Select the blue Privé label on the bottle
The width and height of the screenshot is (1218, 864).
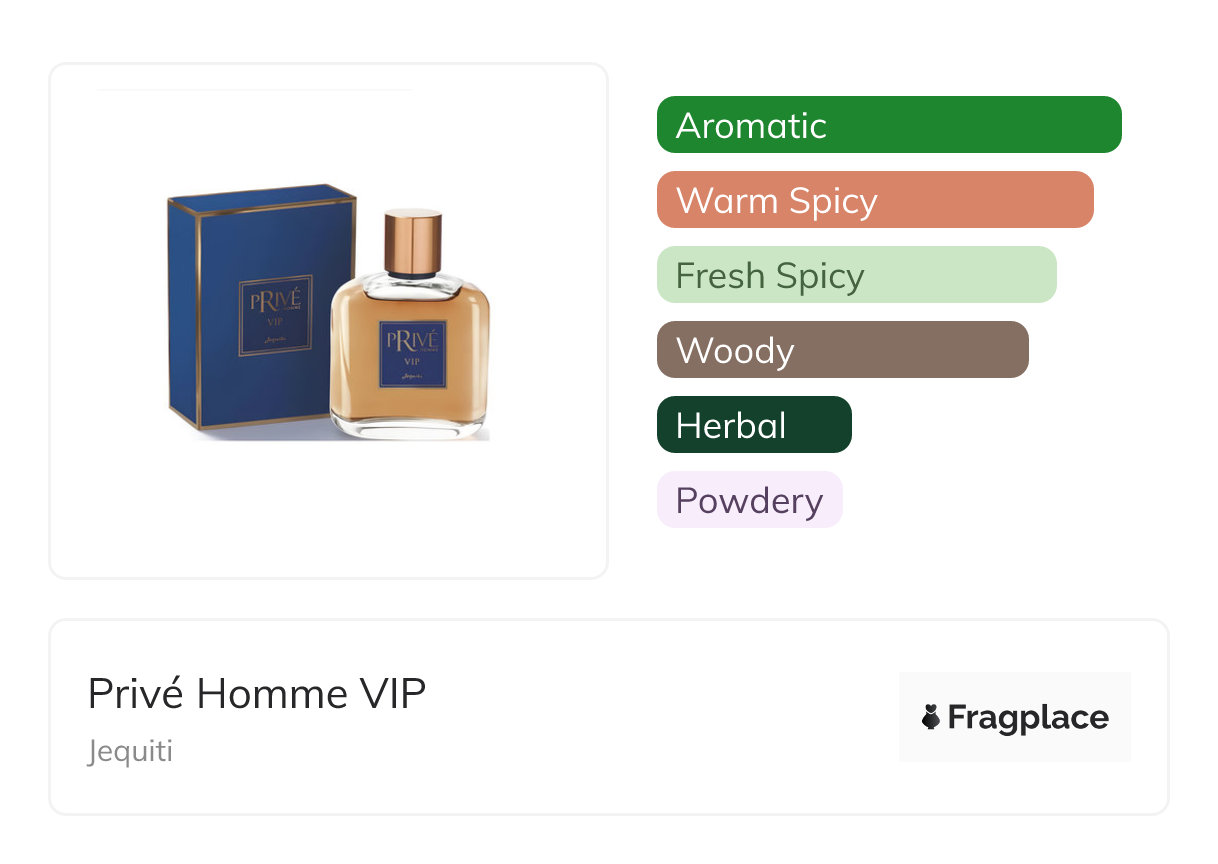tap(412, 352)
